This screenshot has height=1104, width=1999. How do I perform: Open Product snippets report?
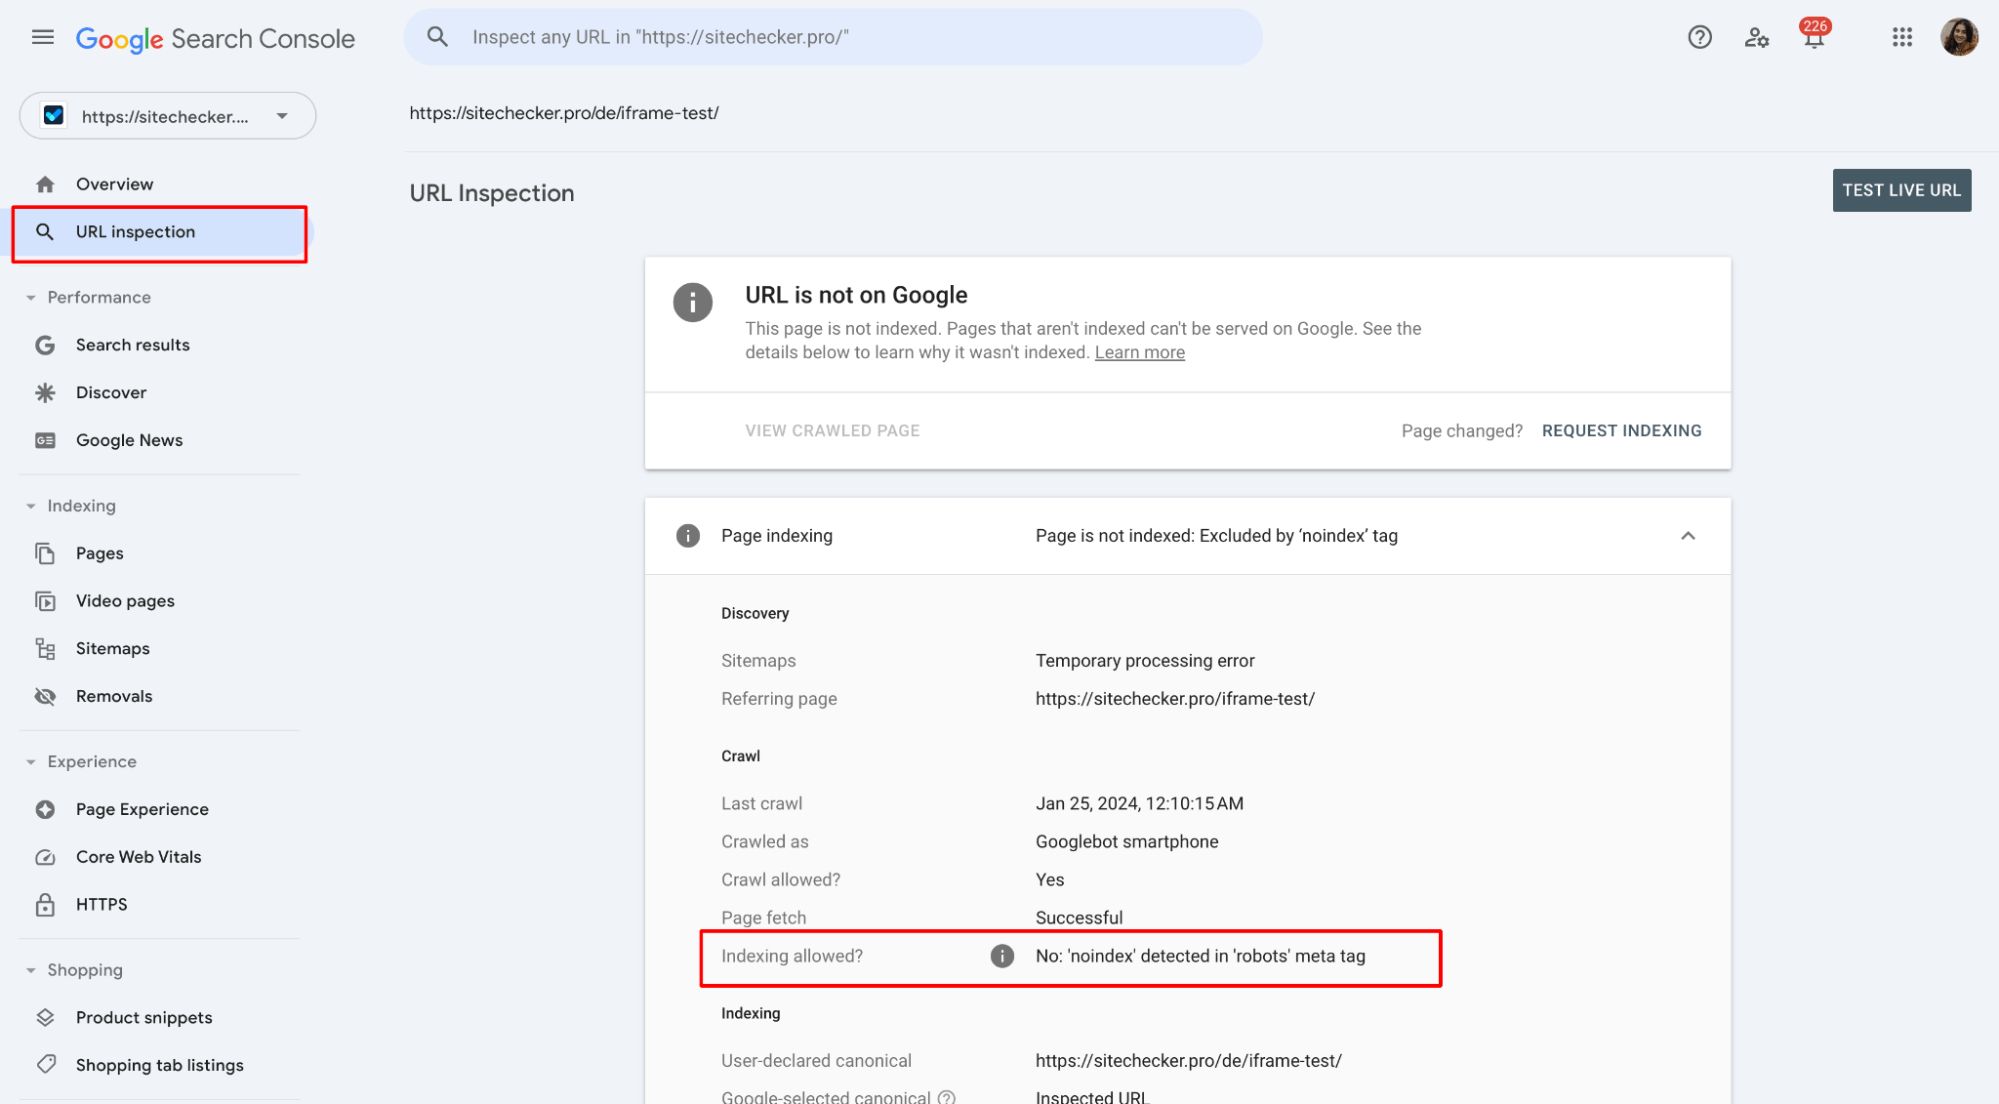click(144, 1017)
